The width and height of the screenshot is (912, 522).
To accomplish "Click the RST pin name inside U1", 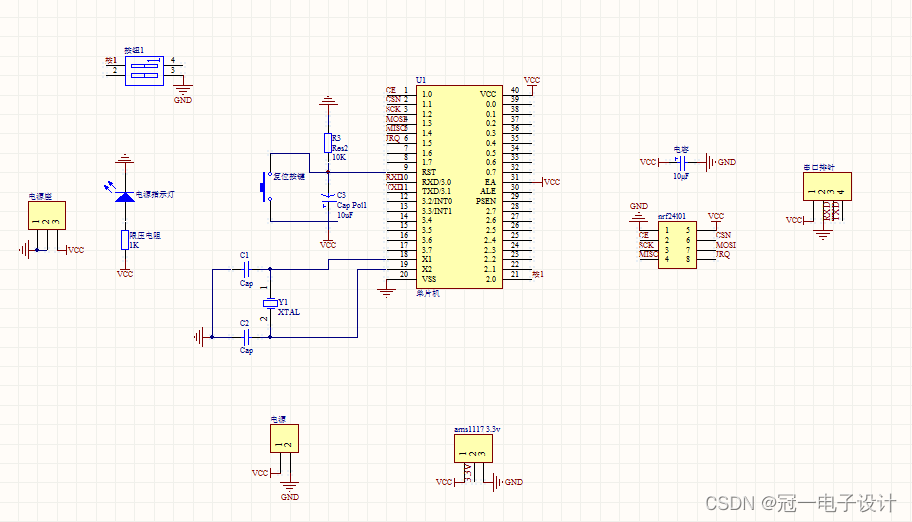I will (x=429, y=172).
